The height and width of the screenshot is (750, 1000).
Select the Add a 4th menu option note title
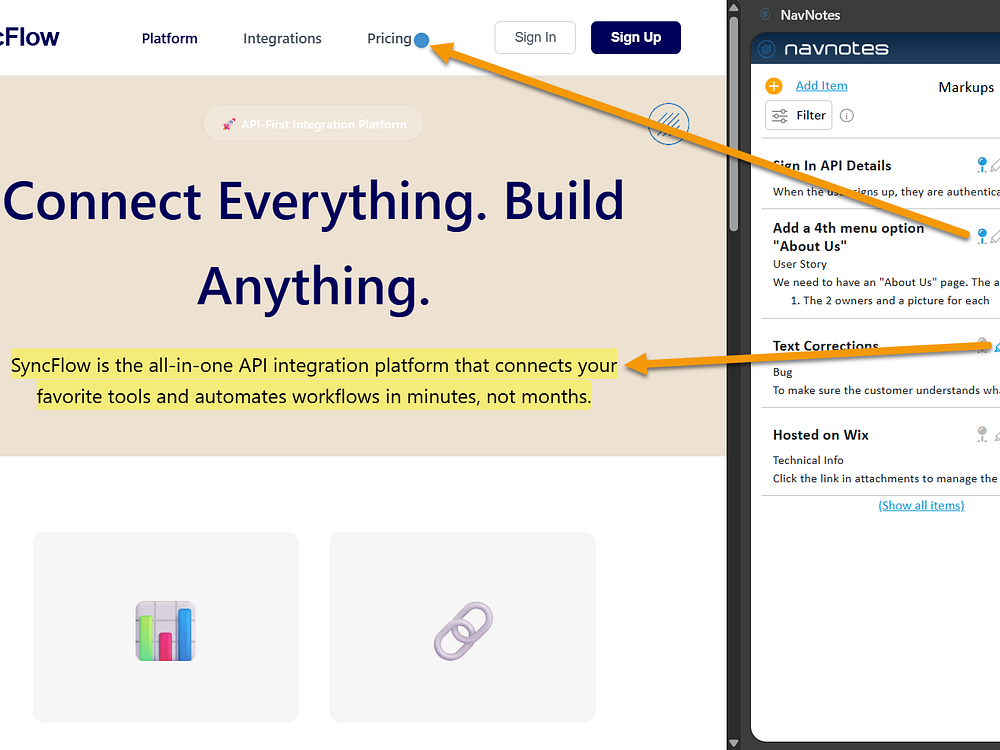click(848, 237)
